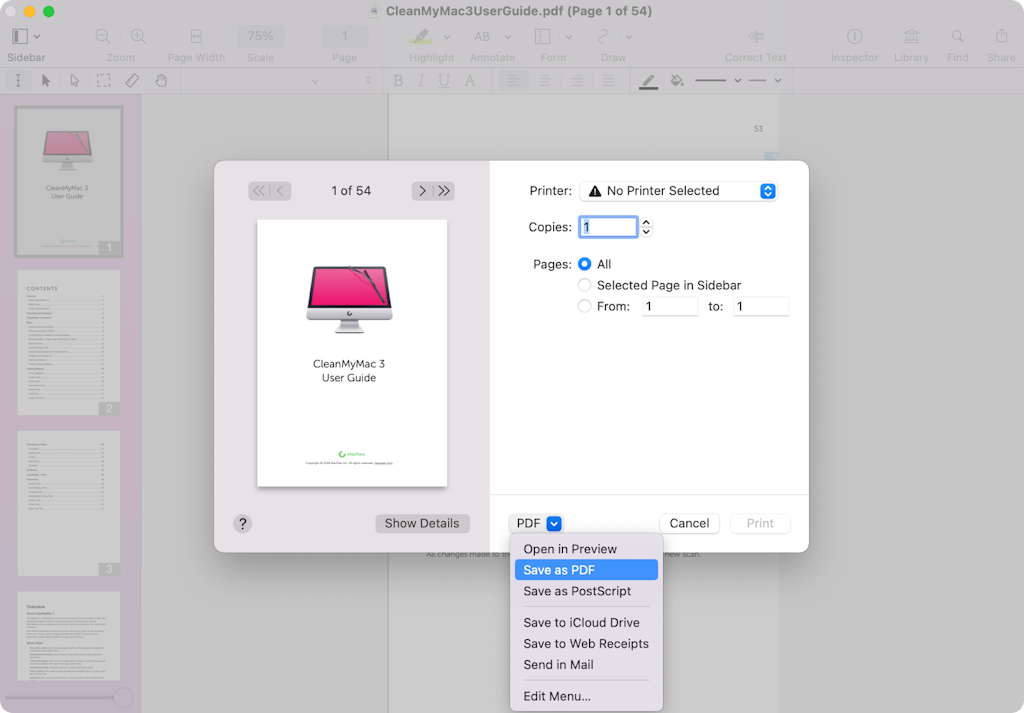Select the All pages radio button
The height and width of the screenshot is (713, 1024).
pyautogui.click(x=583, y=264)
